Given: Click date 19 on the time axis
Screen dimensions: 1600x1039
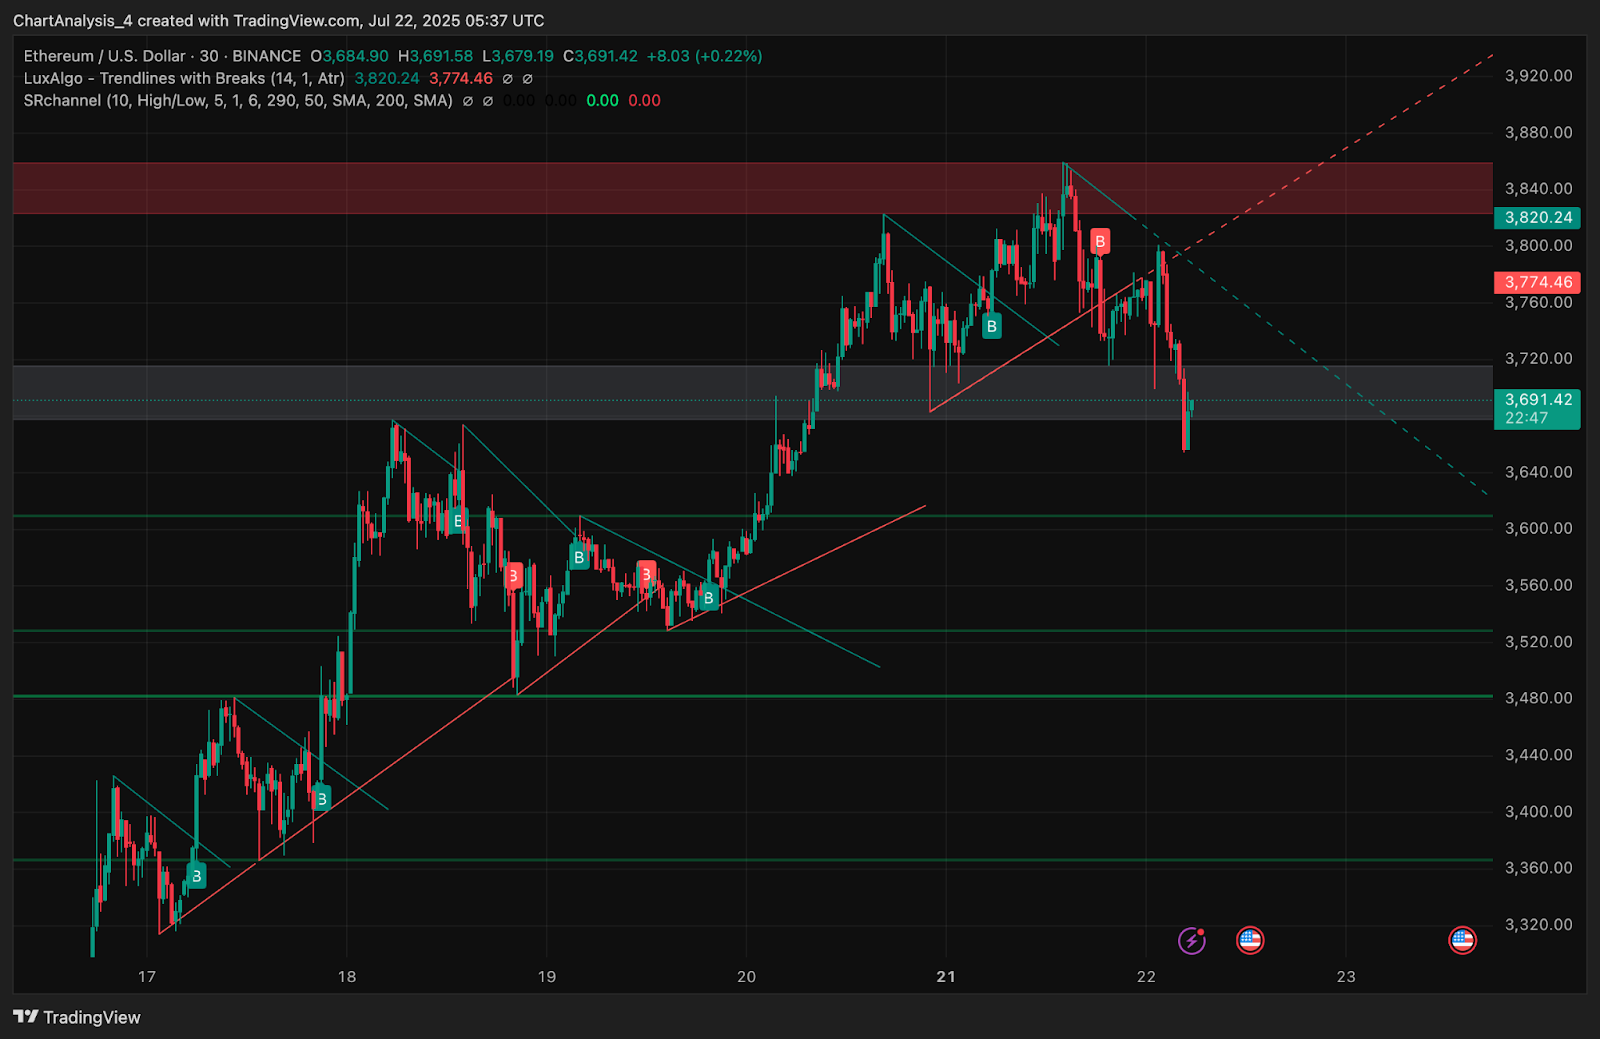Looking at the screenshot, I should point(547,977).
